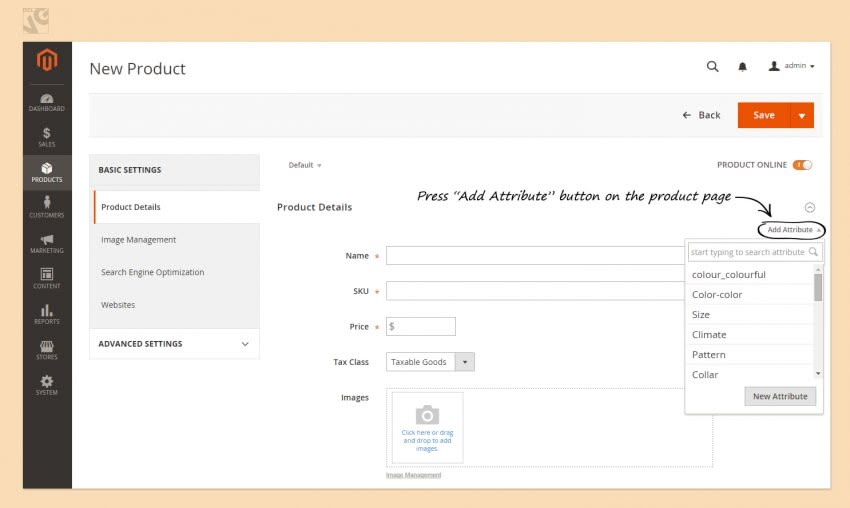Image resolution: width=850 pixels, height=508 pixels.
Task: Click the Price input field
Action: (x=421, y=326)
